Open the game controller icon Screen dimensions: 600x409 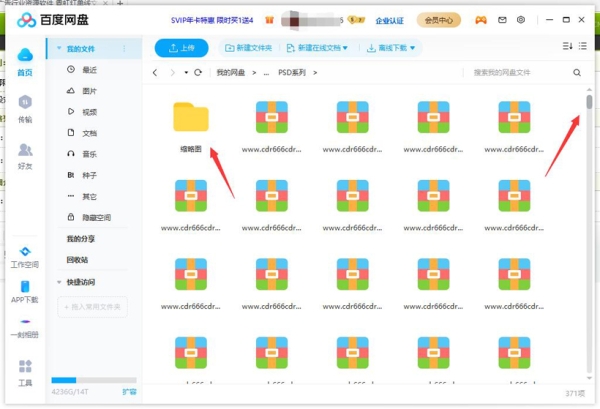[x=481, y=20]
